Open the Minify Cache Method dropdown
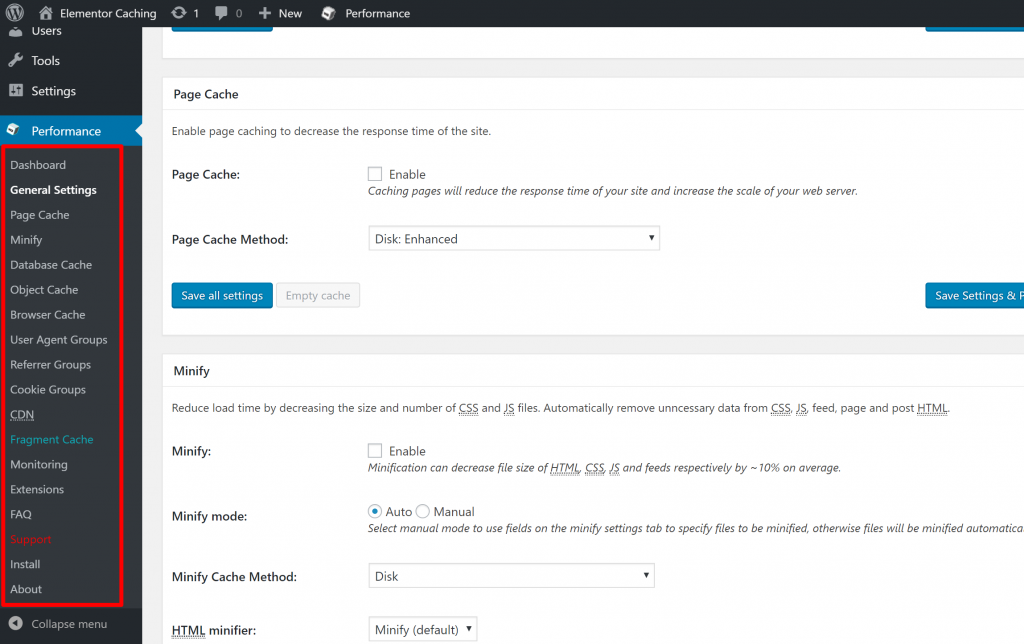This screenshot has height=644, width=1024. point(511,576)
